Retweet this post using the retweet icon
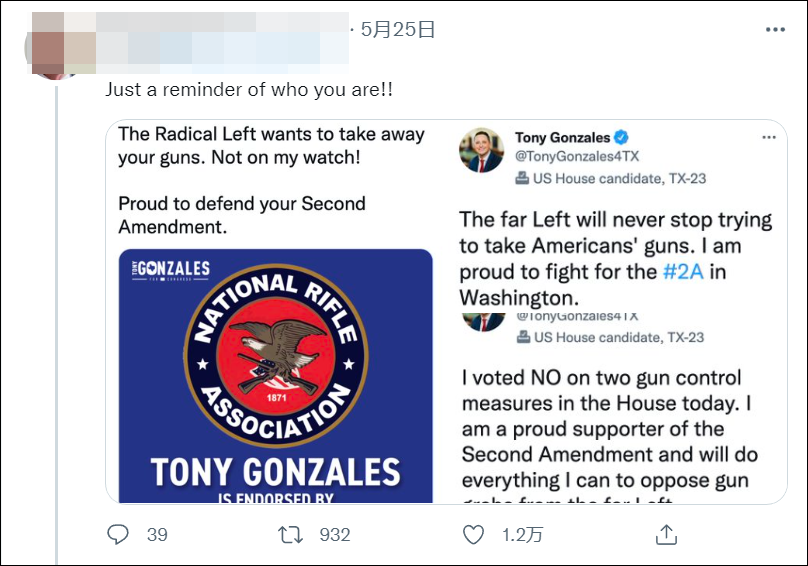The image size is (808, 566). tap(291, 535)
